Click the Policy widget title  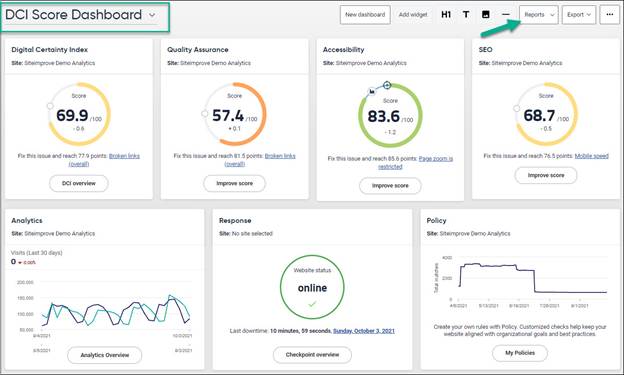[436, 221]
